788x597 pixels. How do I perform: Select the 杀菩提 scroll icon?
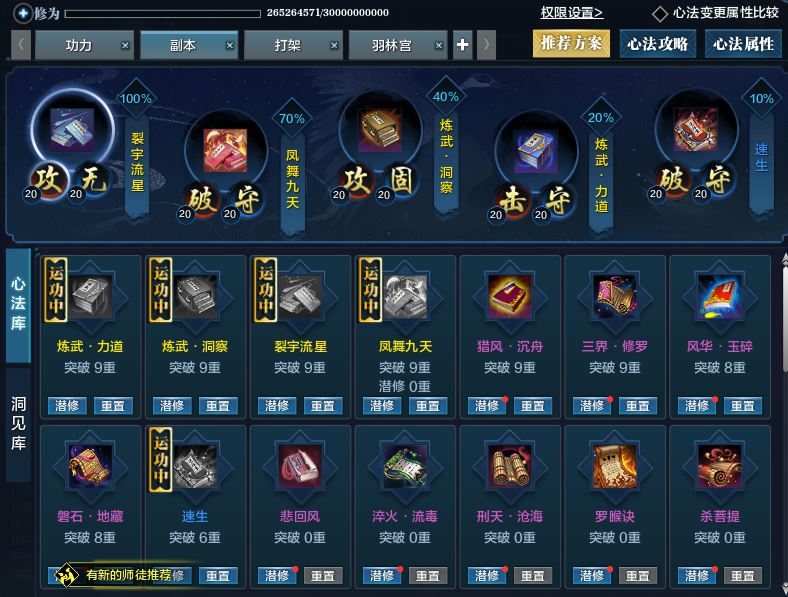[x=720, y=466]
